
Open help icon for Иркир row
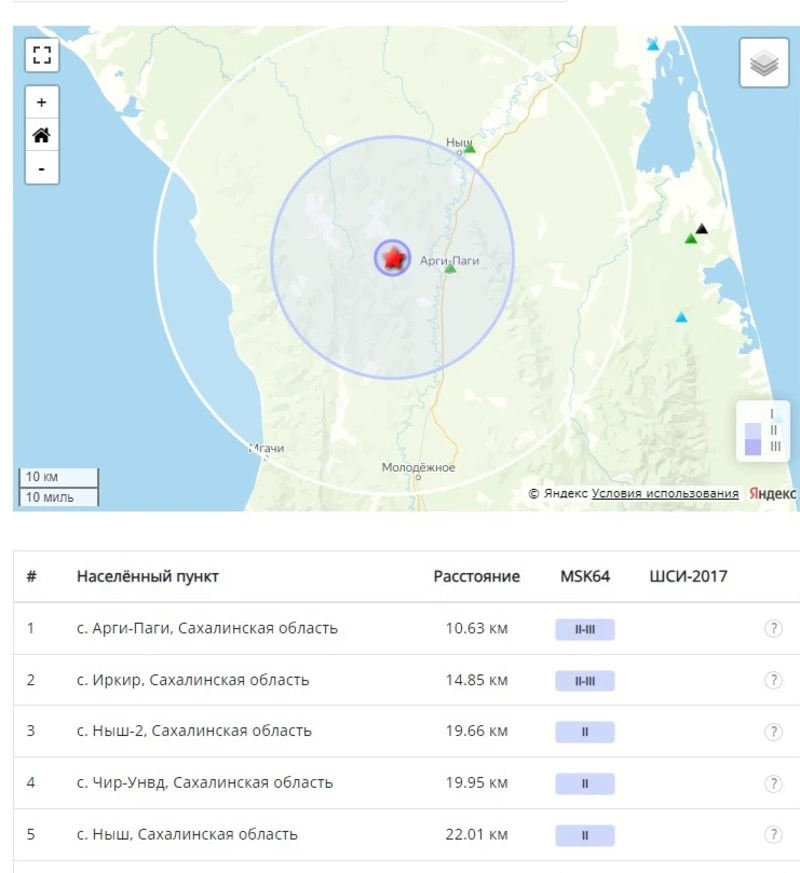click(x=772, y=681)
